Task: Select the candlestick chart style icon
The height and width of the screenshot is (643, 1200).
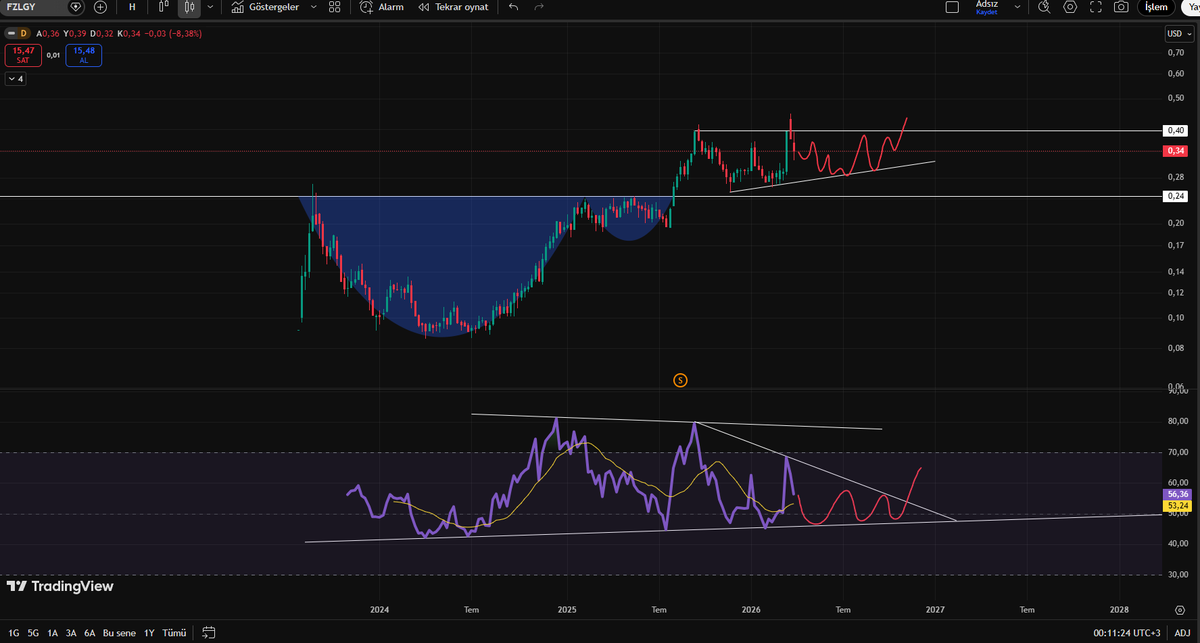Action: pos(190,7)
